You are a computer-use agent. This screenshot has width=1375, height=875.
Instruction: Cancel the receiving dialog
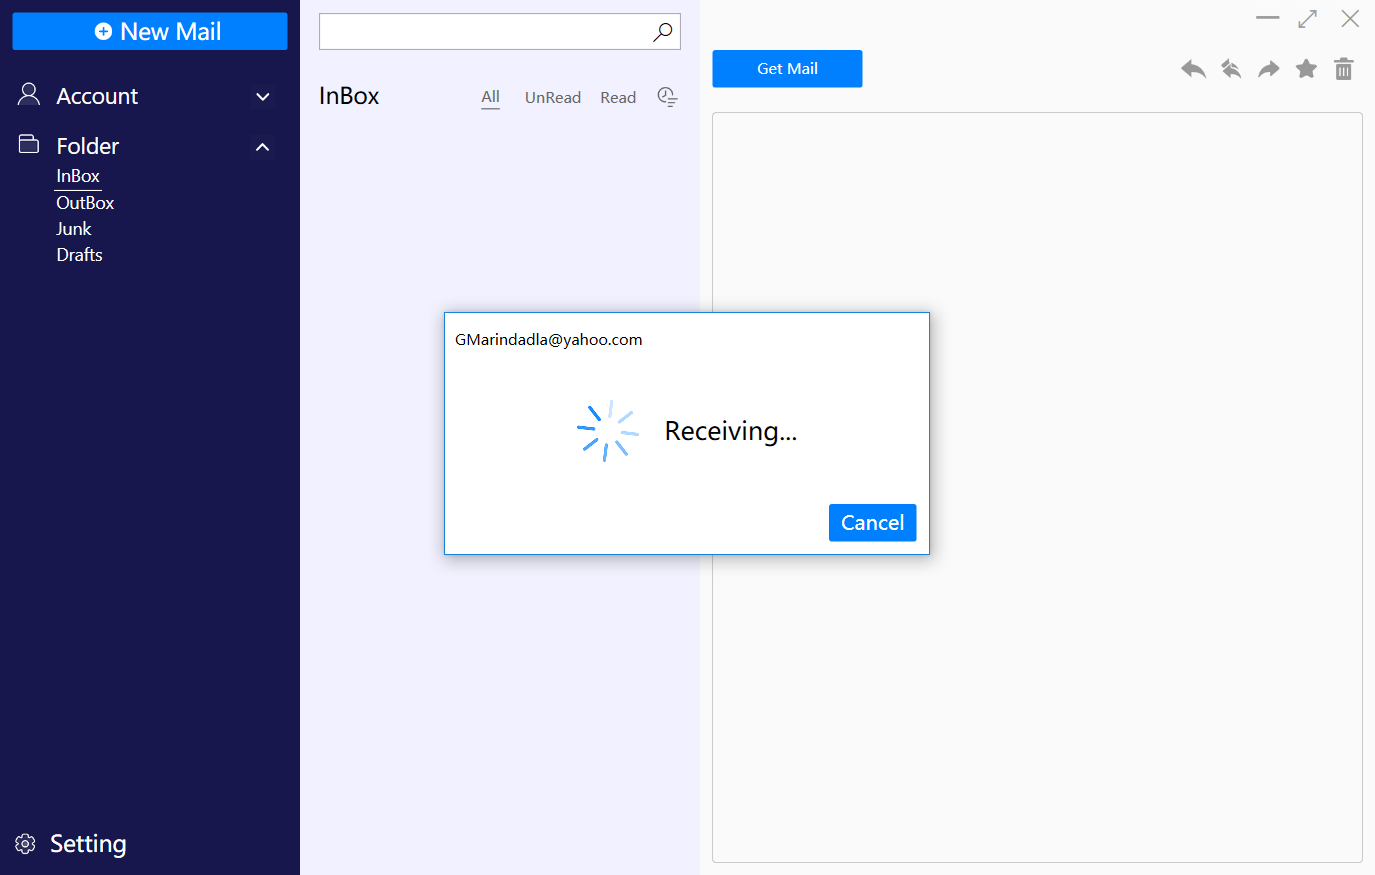(x=872, y=523)
